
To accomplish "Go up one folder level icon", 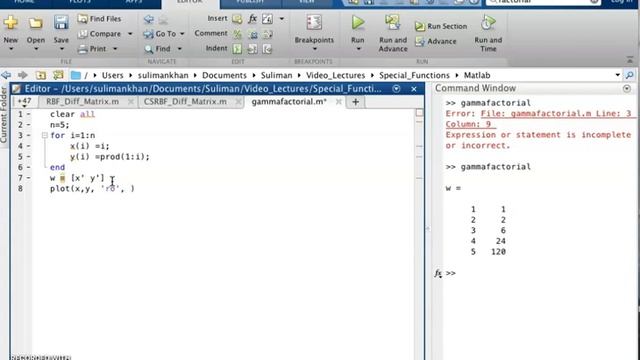I will pos(40,75).
